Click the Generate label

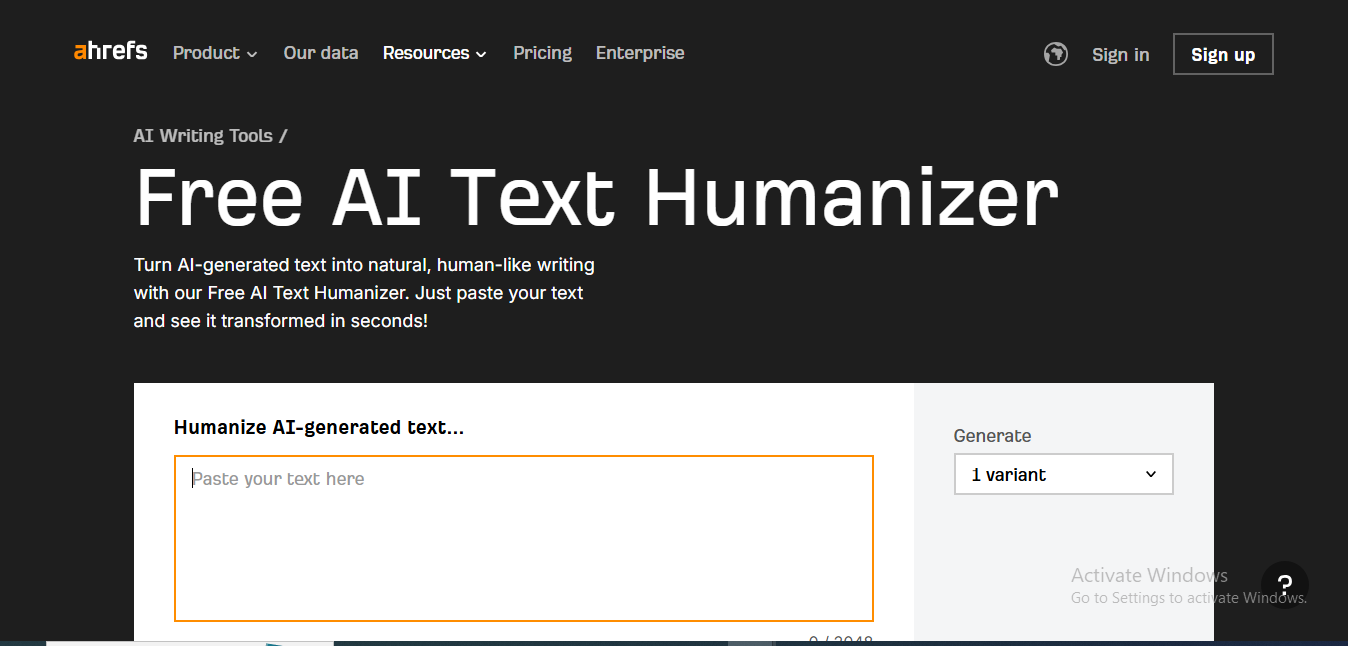tap(991, 435)
